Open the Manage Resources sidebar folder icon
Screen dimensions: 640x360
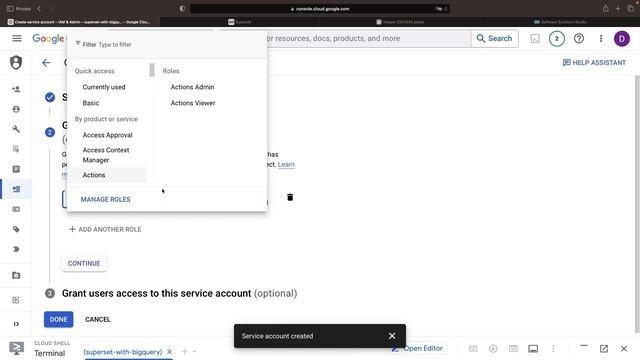[16, 275]
